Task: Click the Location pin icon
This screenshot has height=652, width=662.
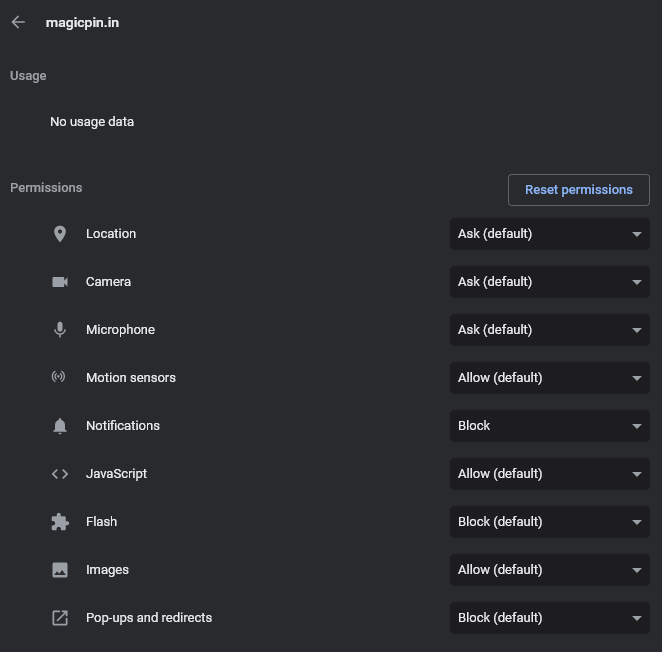Action: [60, 234]
